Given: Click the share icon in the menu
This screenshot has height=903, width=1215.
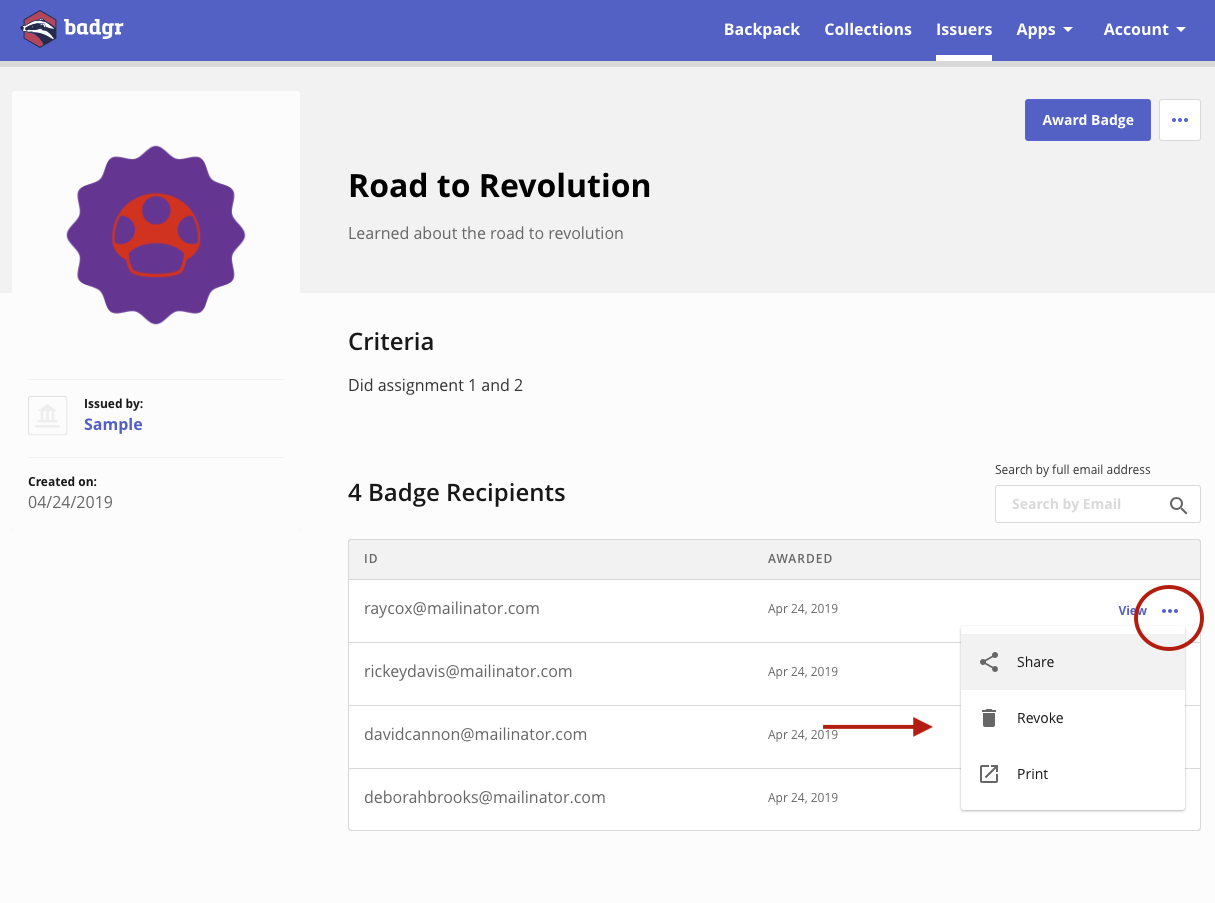Looking at the screenshot, I should click(x=989, y=662).
